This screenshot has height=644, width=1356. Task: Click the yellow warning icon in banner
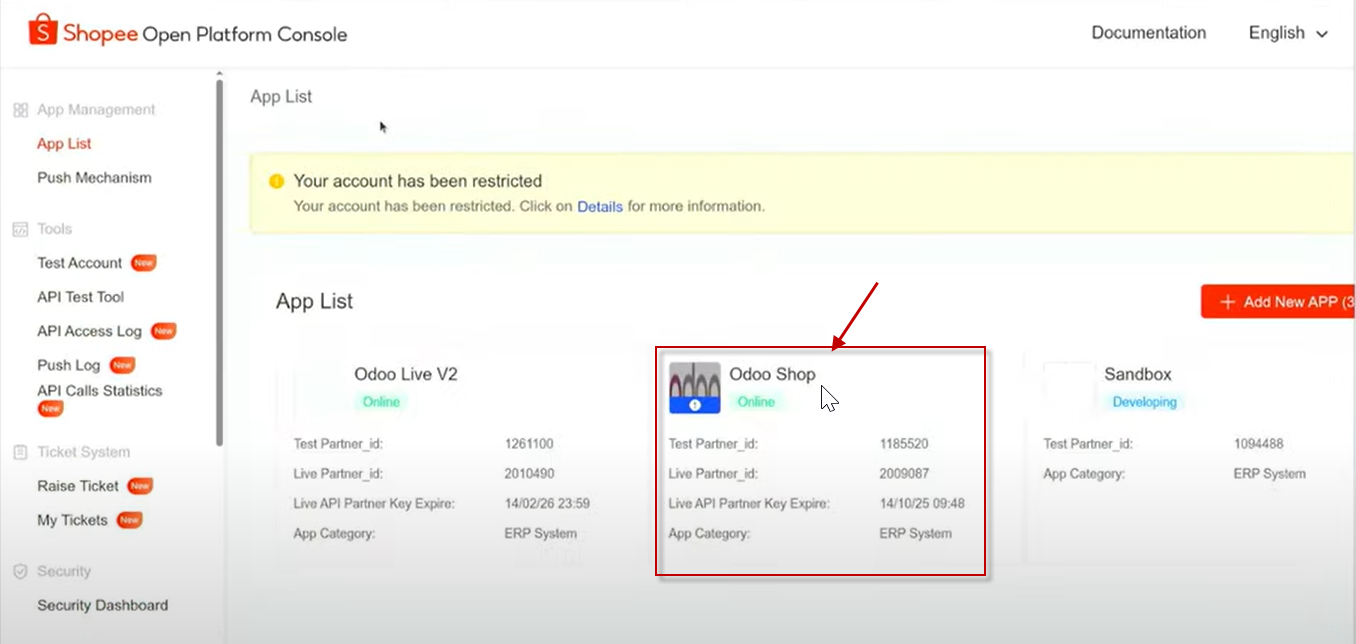[x=276, y=181]
